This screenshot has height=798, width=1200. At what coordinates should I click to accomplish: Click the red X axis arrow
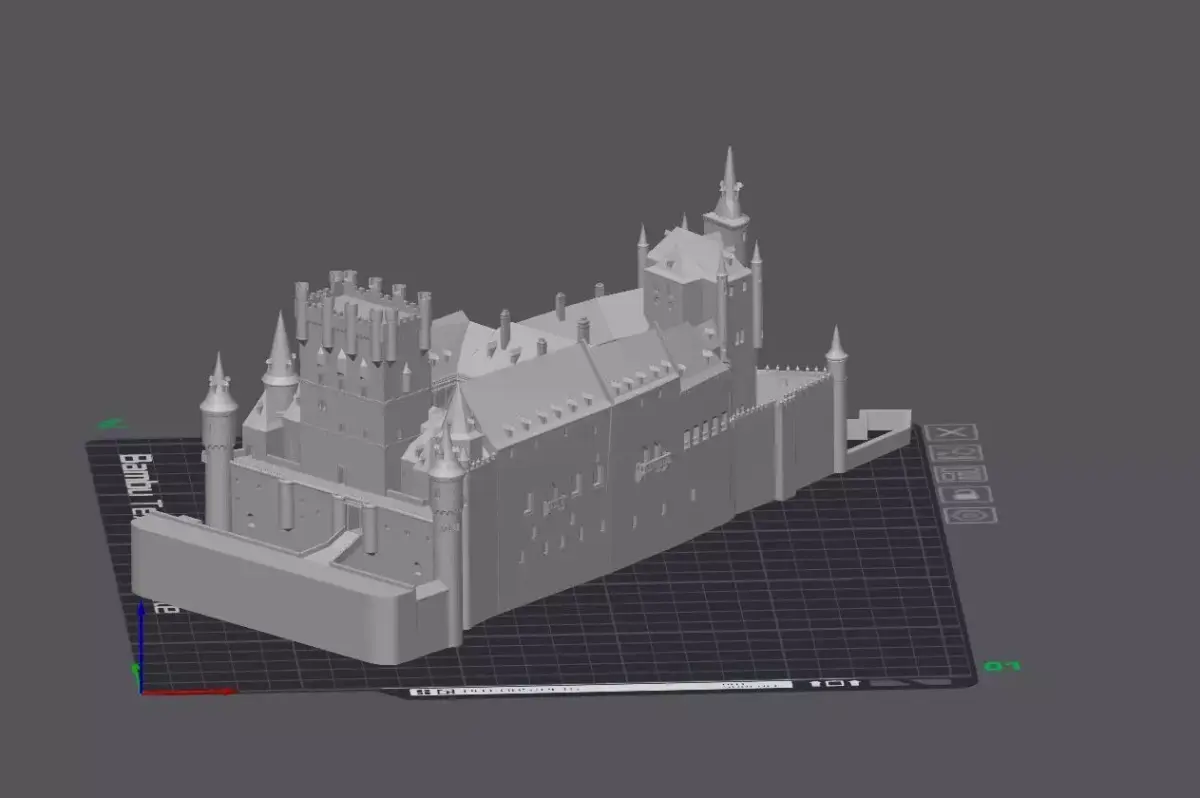point(190,690)
